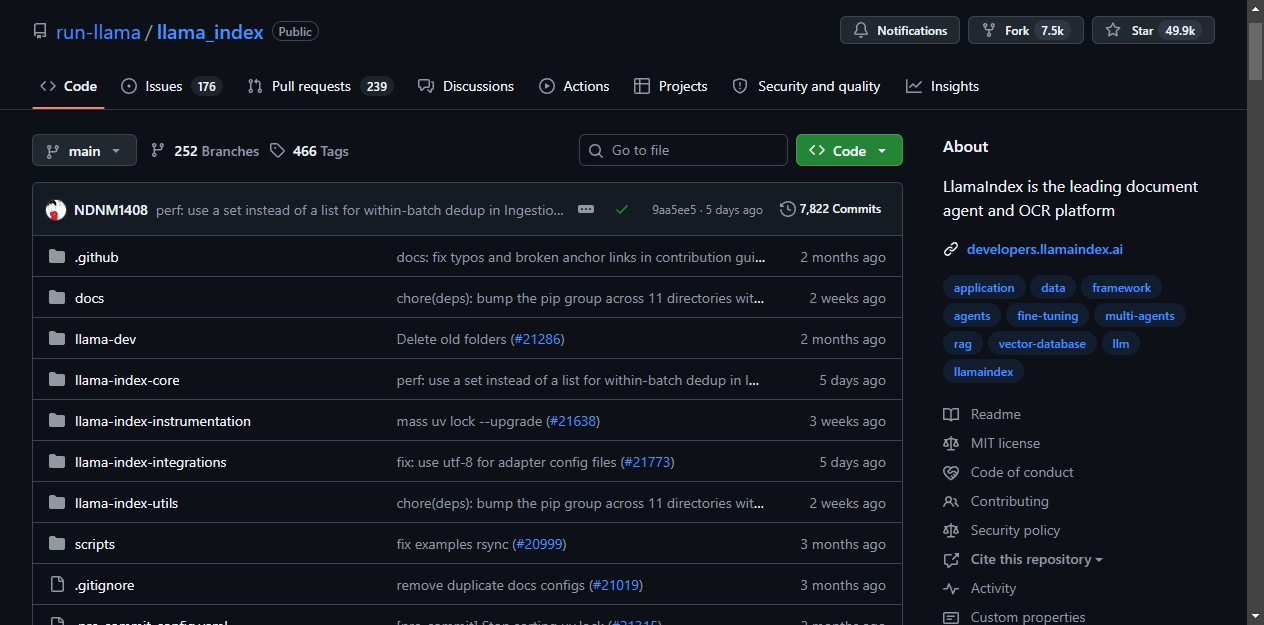Image resolution: width=1264 pixels, height=625 pixels.
Task: Select the application topic tag
Action: [x=984, y=287]
